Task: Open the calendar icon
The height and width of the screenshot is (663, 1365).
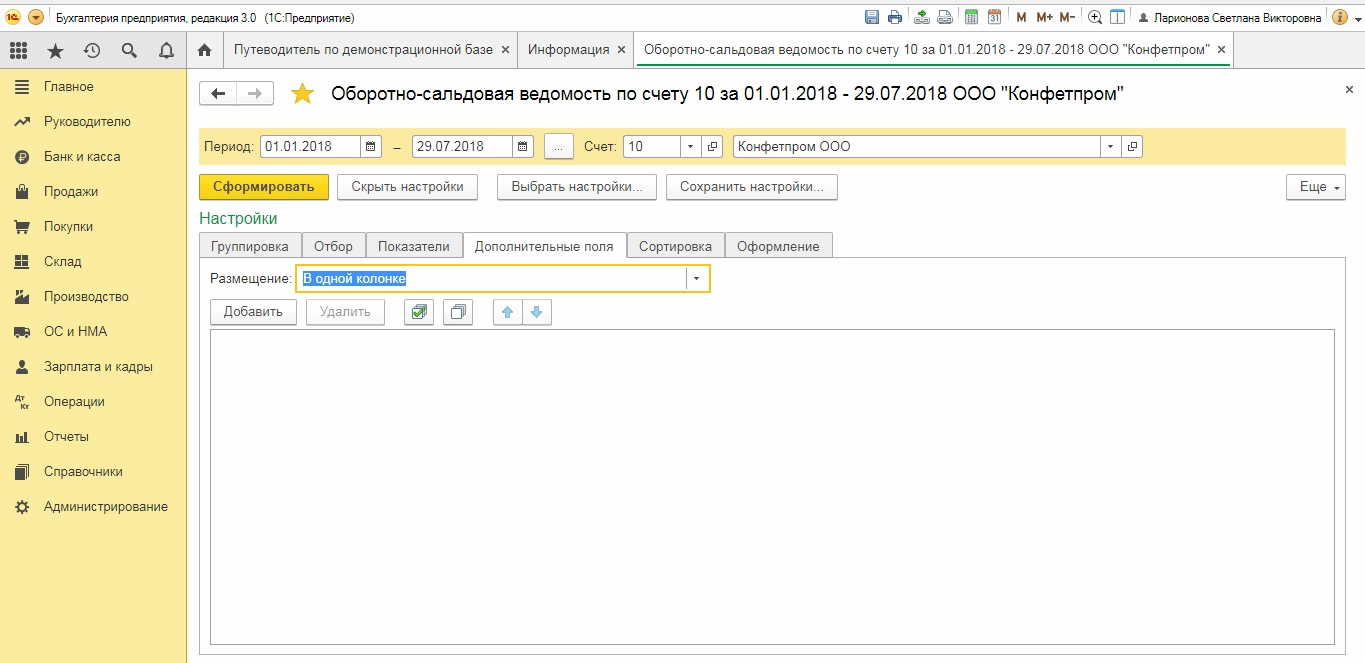Action: pyautogui.click(x=994, y=17)
